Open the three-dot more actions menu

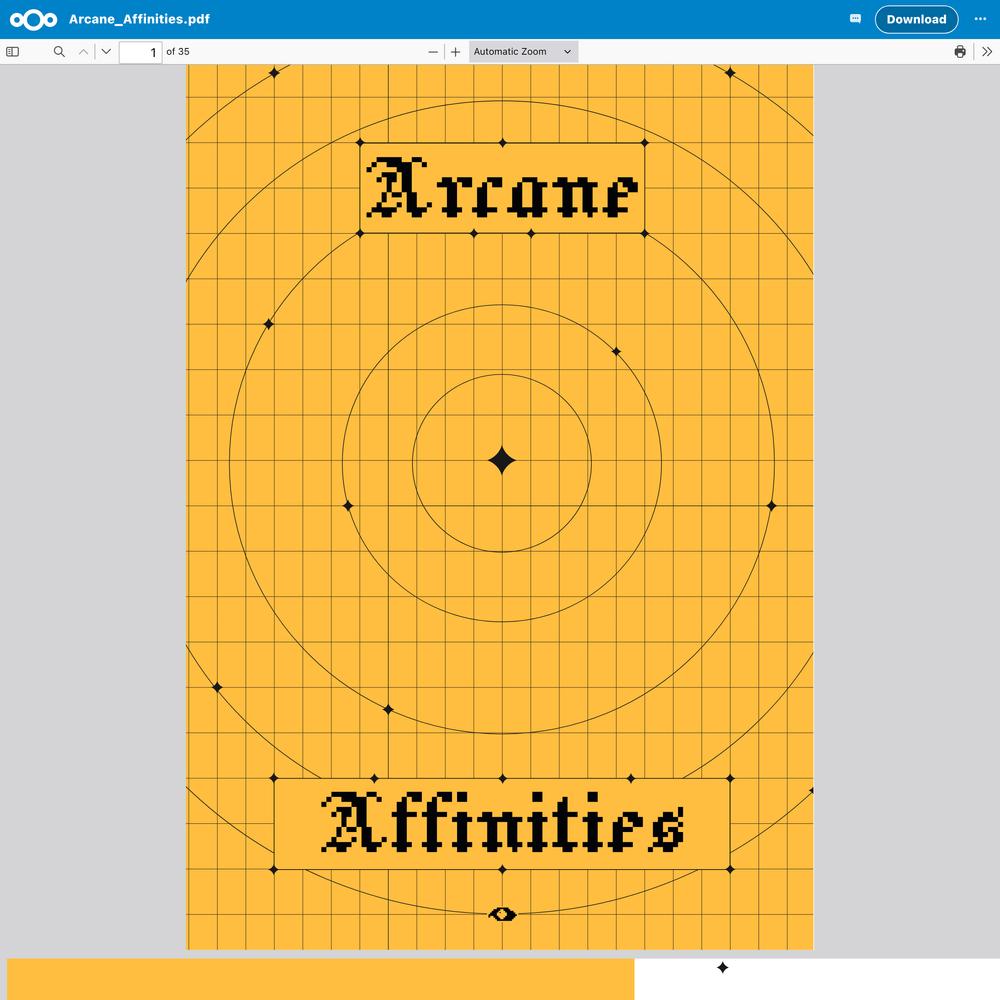pyautogui.click(x=980, y=19)
